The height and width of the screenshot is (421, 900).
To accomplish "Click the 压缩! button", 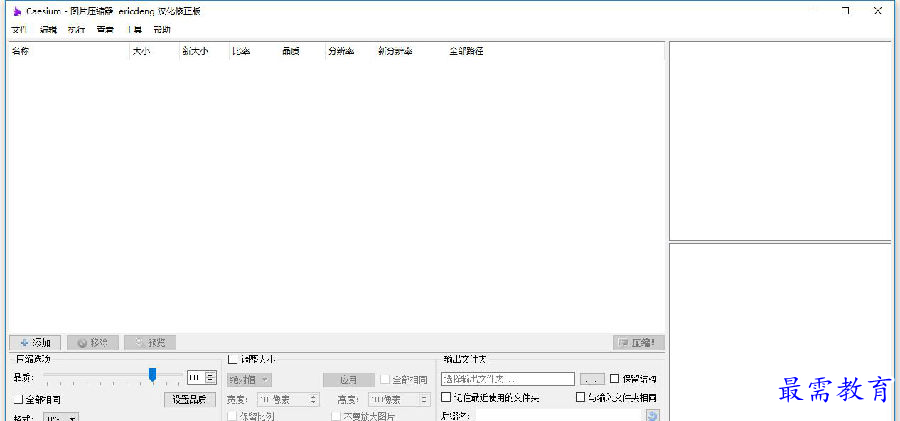I will coord(638,343).
